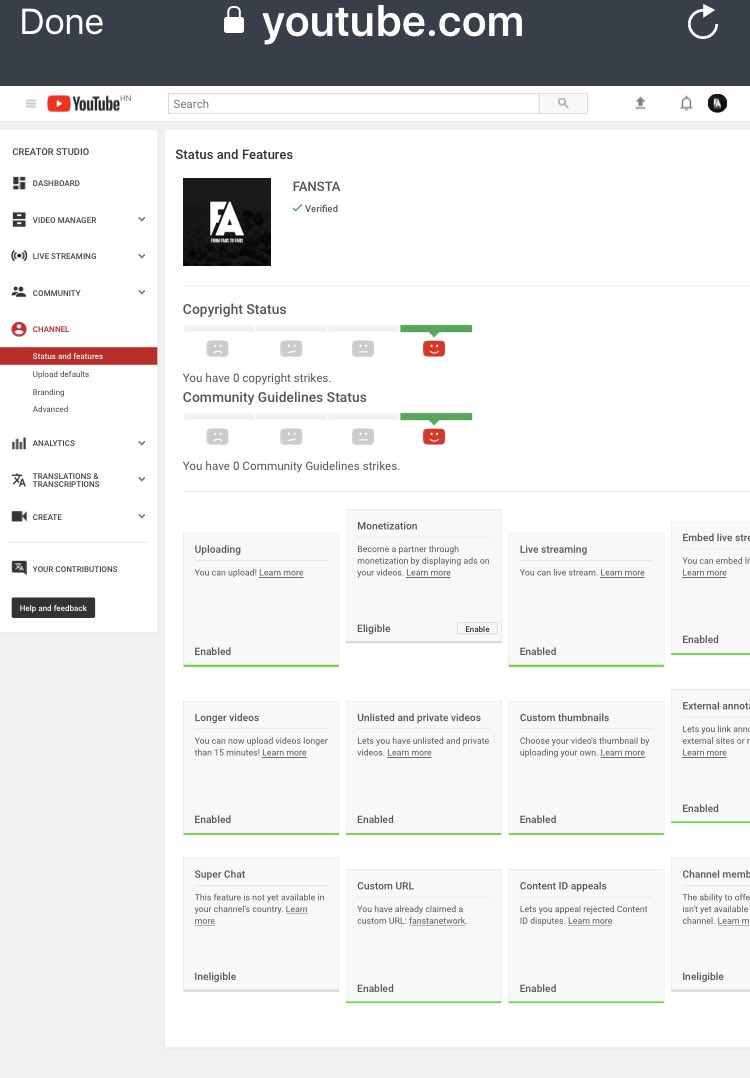Click the Your Contributions icon
This screenshot has height=1078, width=750.
tap(19, 568)
